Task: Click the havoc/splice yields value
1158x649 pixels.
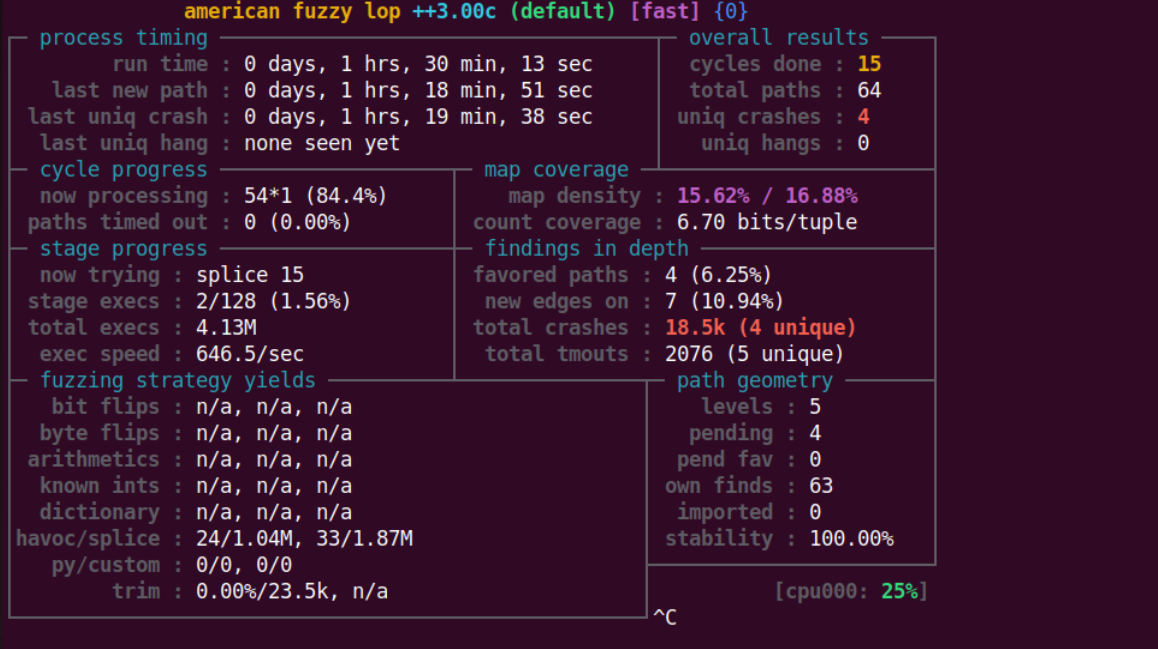Action: tap(304, 539)
